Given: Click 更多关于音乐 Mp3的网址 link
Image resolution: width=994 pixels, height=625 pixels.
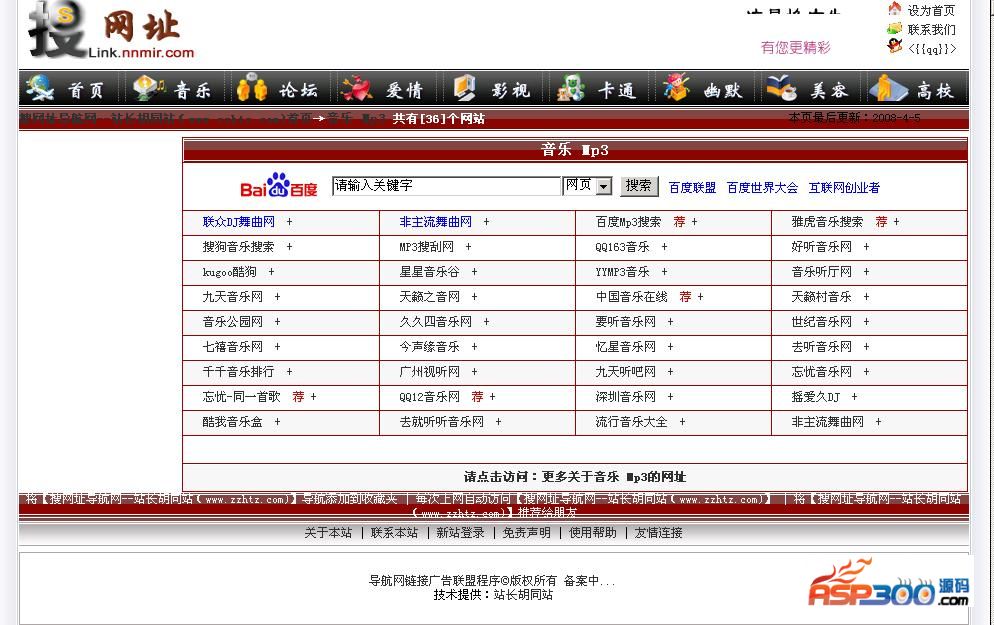Looking at the screenshot, I should (x=614, y=477).
